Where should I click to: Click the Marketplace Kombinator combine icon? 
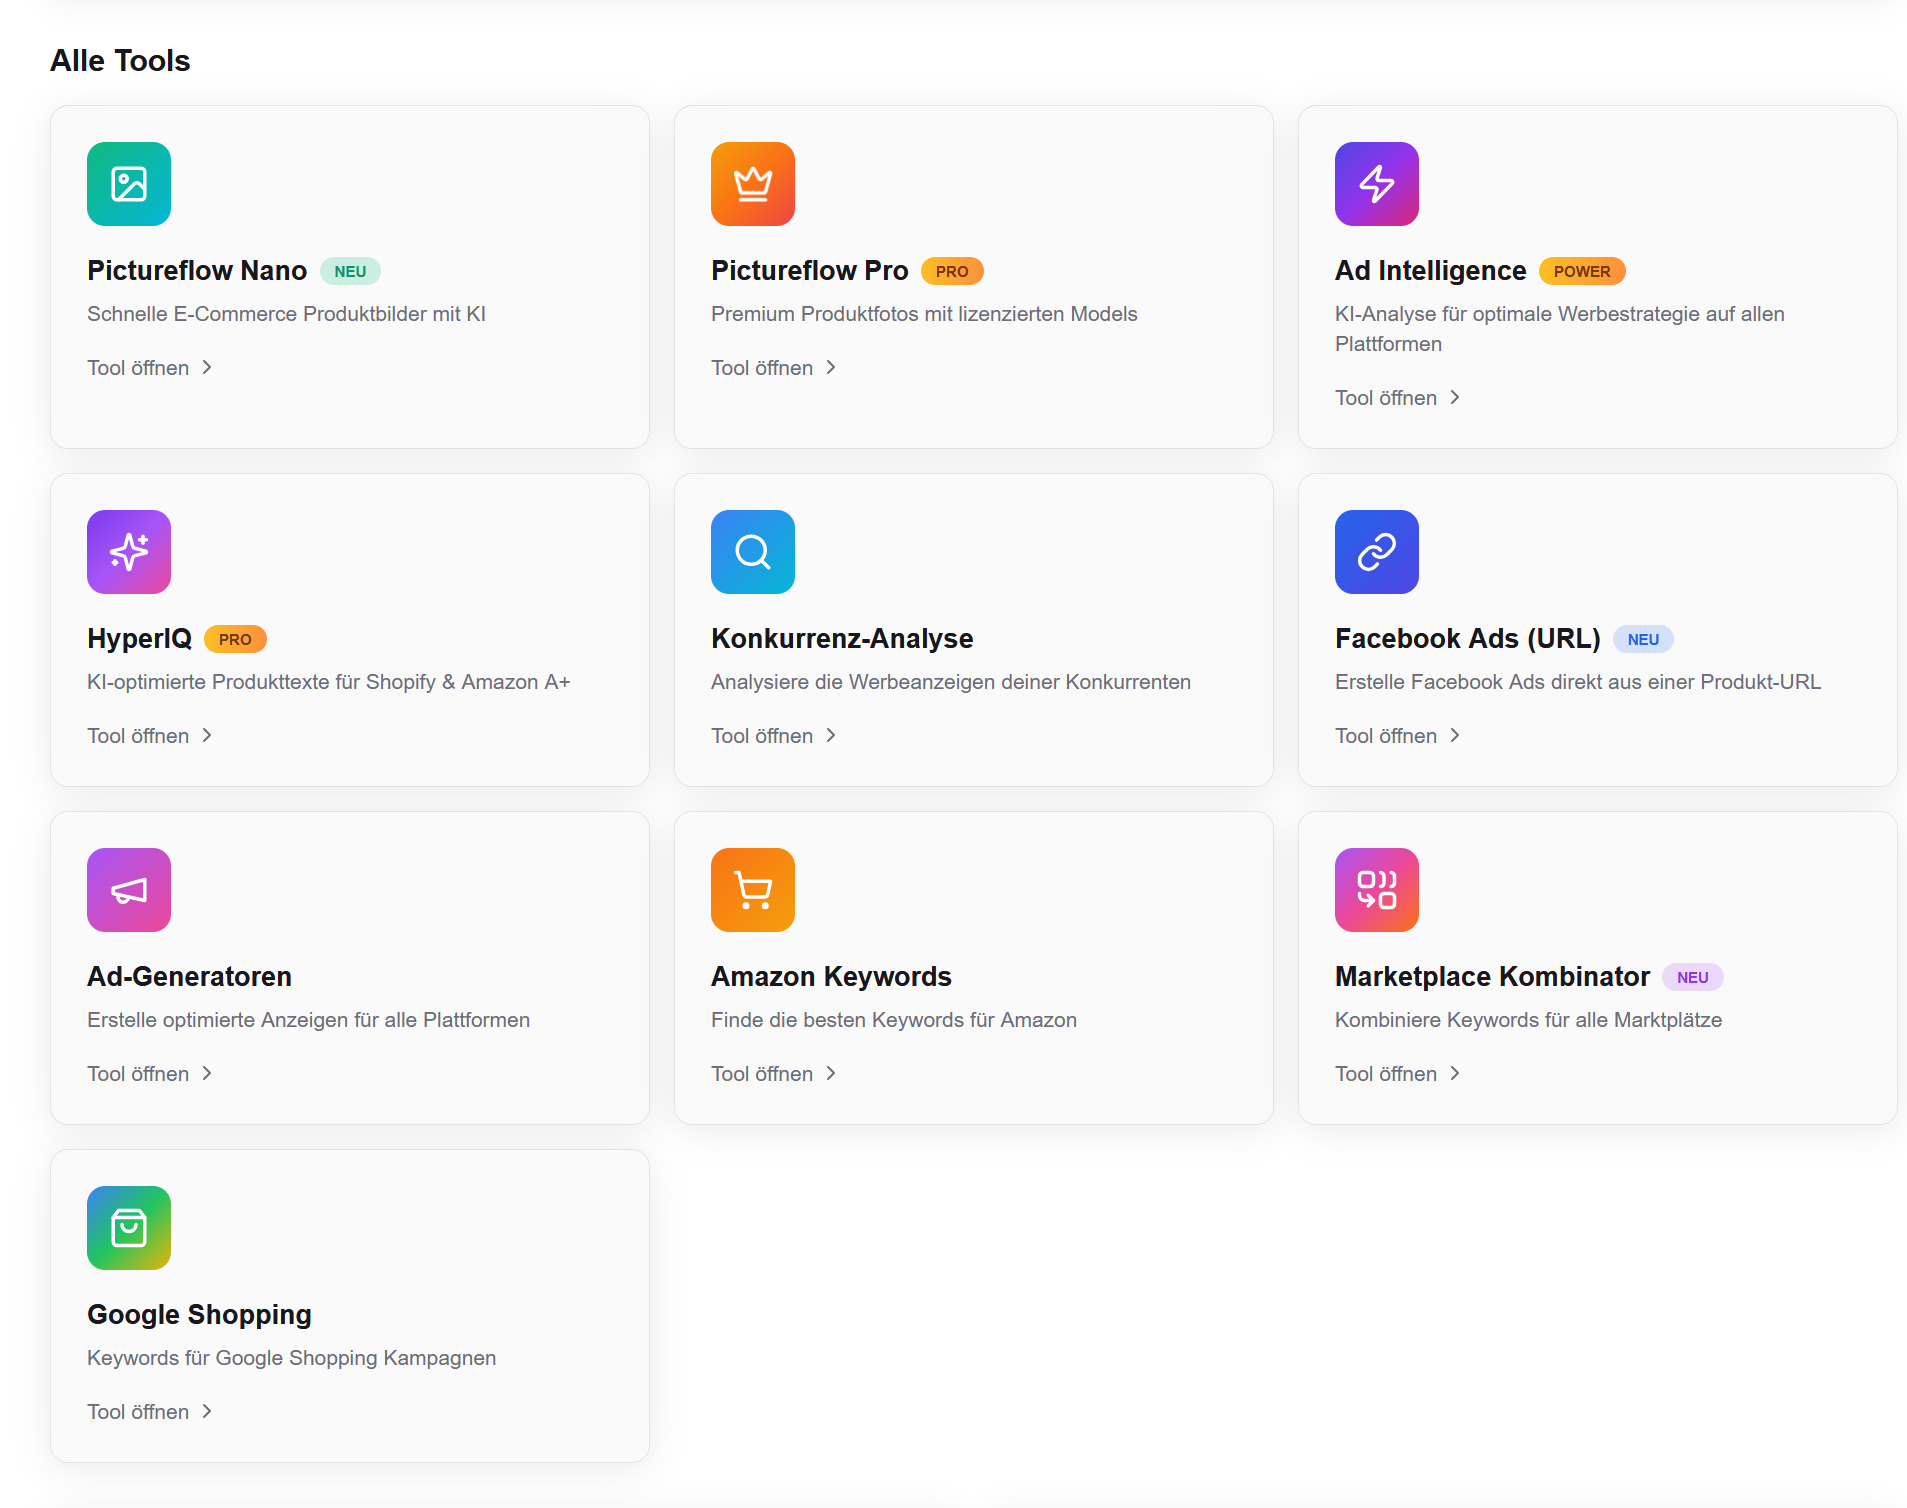pyautogui.click(x=1377, y=890)
